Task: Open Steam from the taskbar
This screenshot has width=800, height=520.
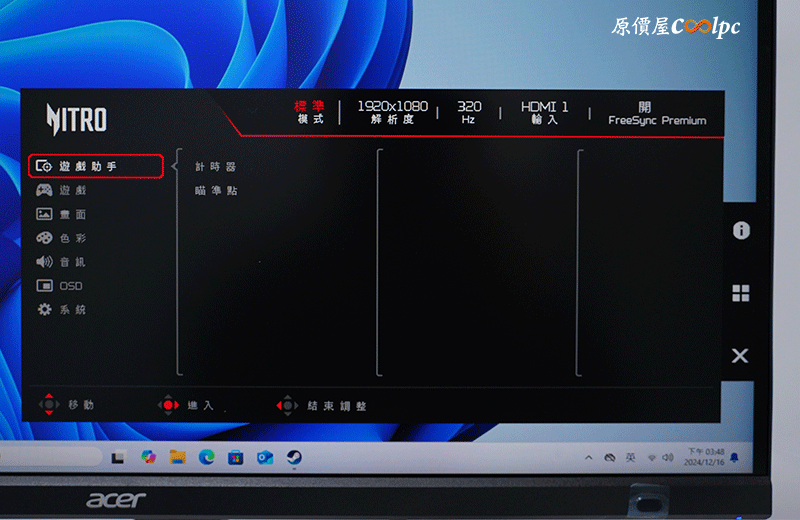Action: click(x=294, y=457)
